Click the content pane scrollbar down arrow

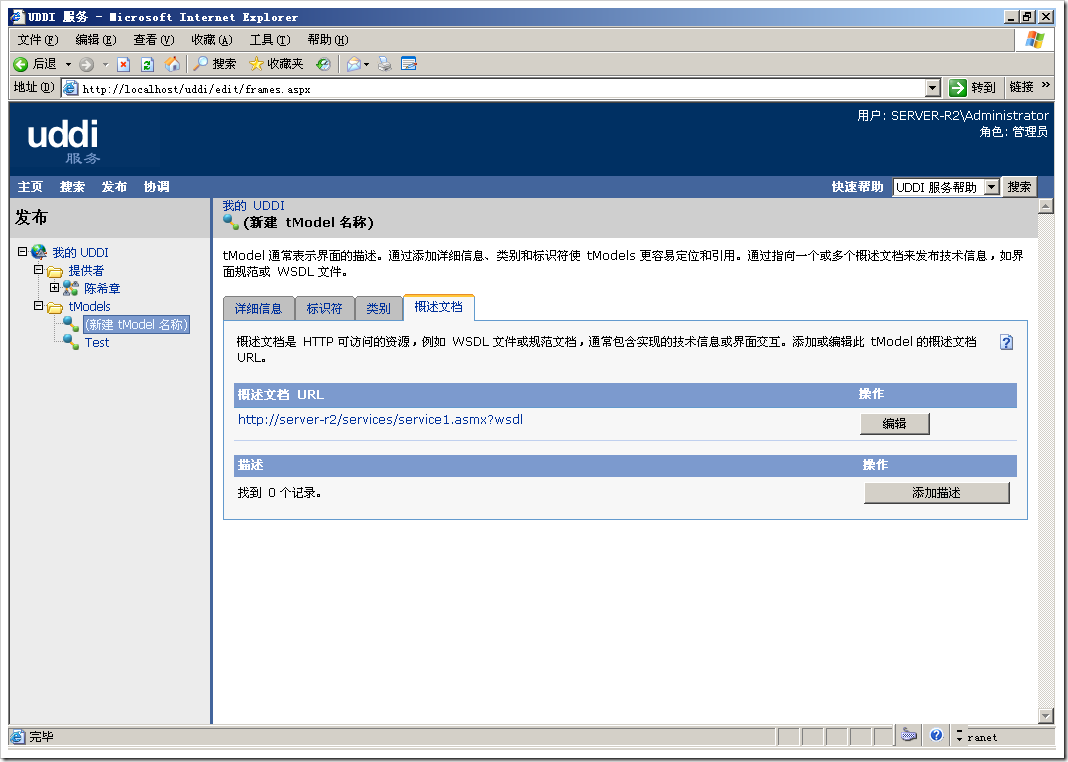point(1046,716)
